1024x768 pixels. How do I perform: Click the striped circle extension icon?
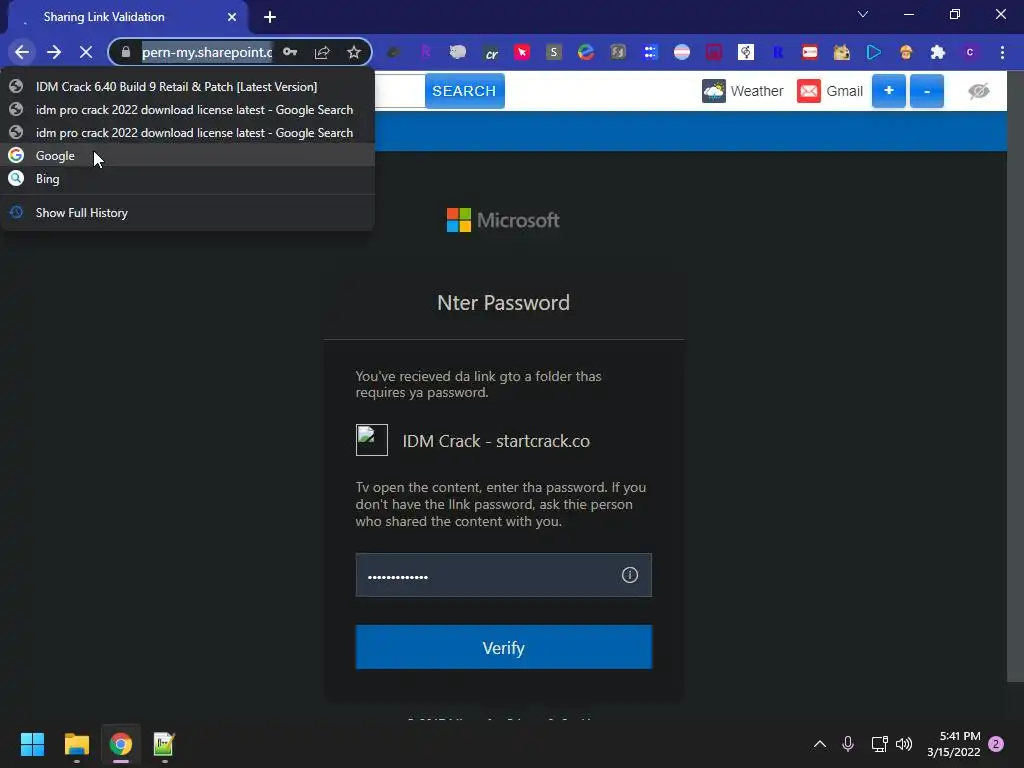click(x=682, y=52)
